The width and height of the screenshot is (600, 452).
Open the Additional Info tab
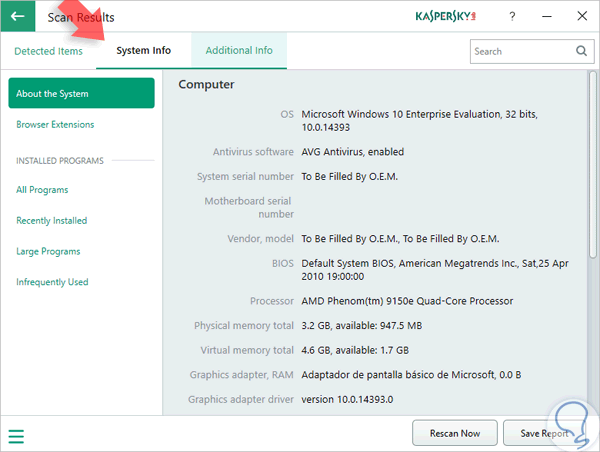[x=239, y=51]
